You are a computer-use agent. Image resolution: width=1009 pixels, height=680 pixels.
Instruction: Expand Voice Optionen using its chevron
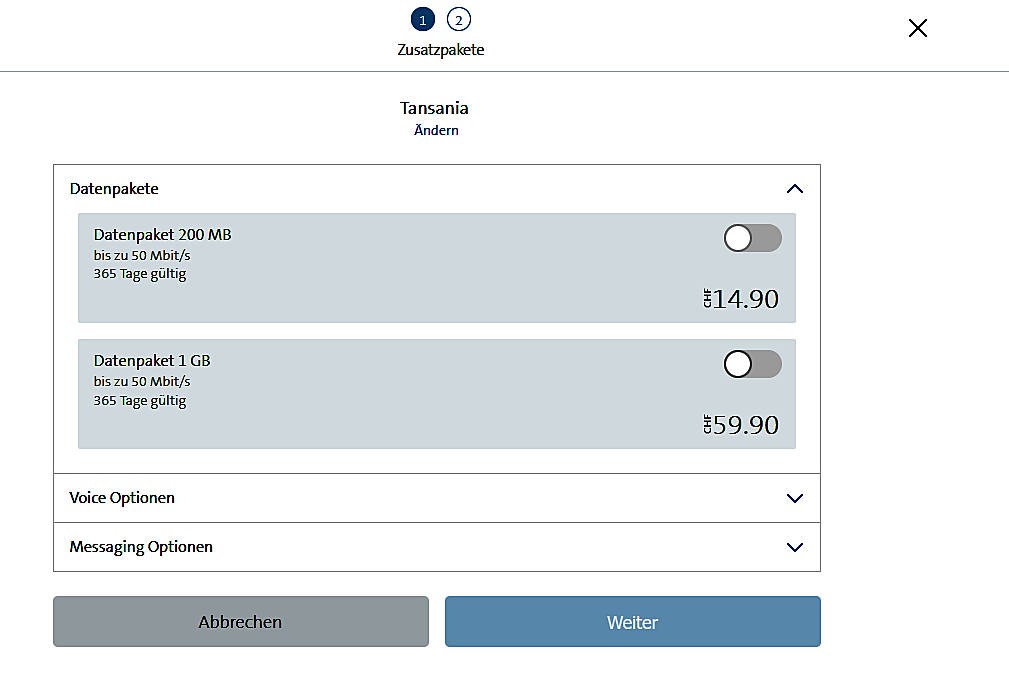point(795,498)
